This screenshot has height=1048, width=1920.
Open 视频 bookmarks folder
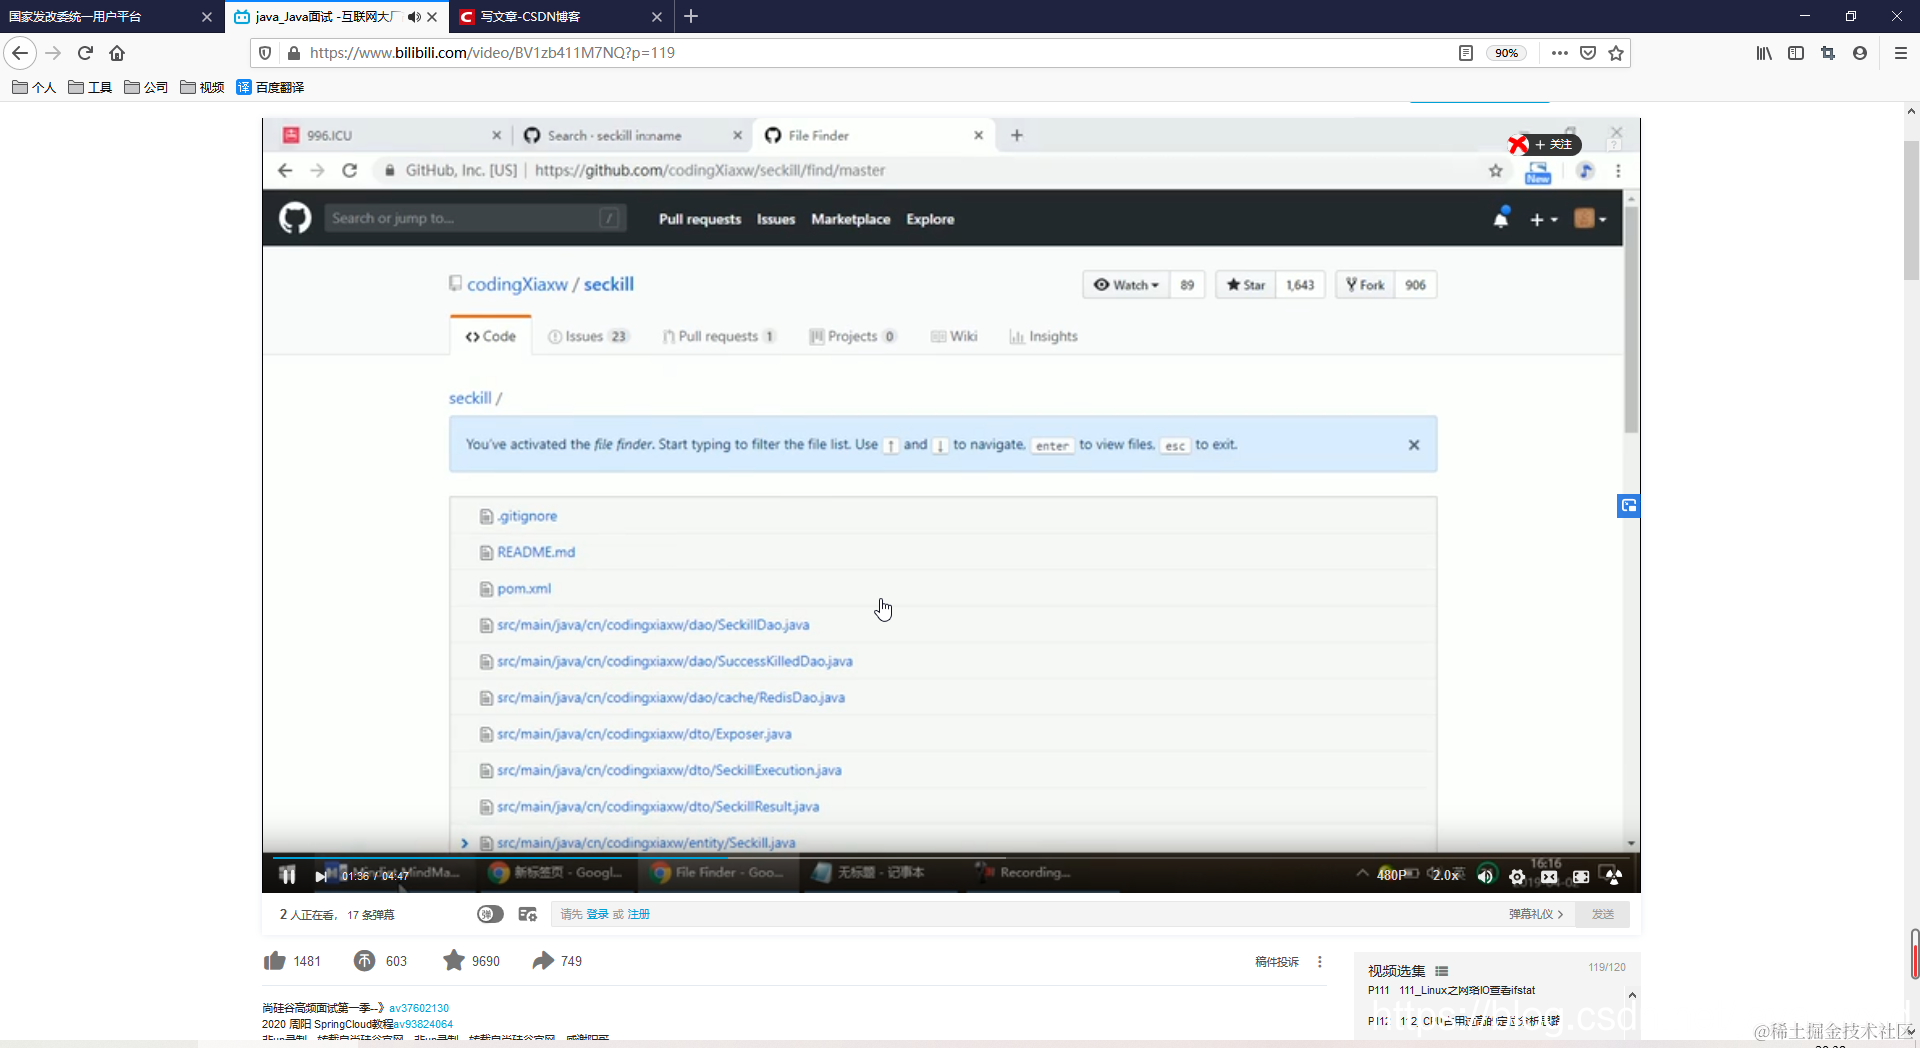coord(201,87)
